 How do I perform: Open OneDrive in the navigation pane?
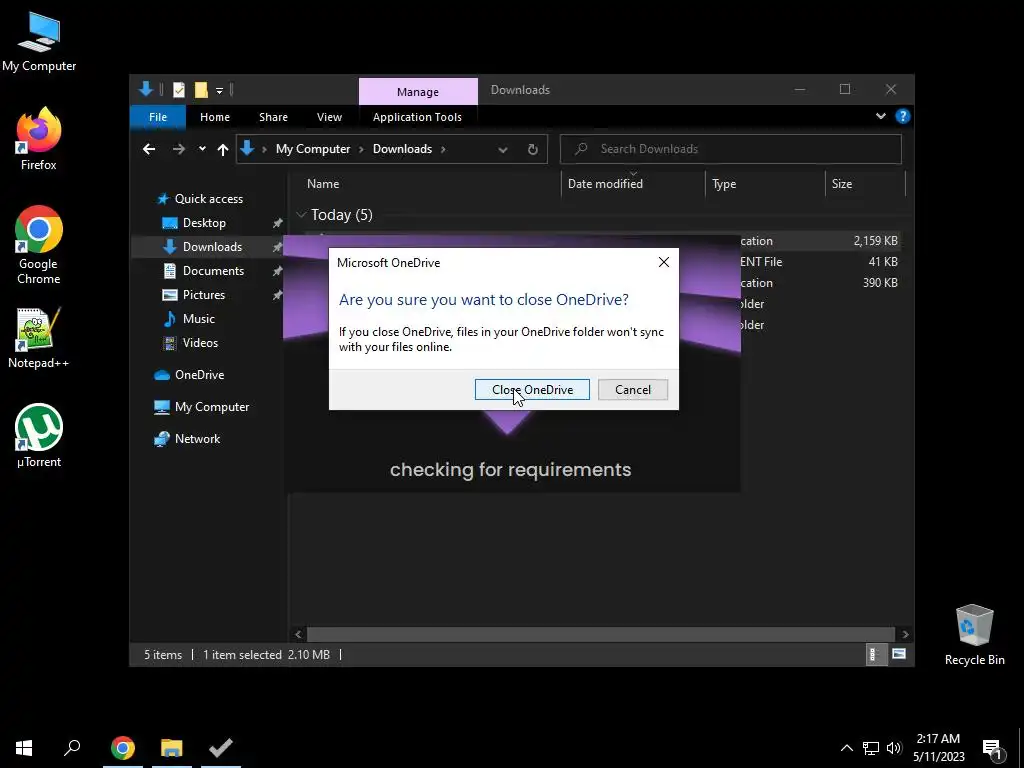(199, 375)
